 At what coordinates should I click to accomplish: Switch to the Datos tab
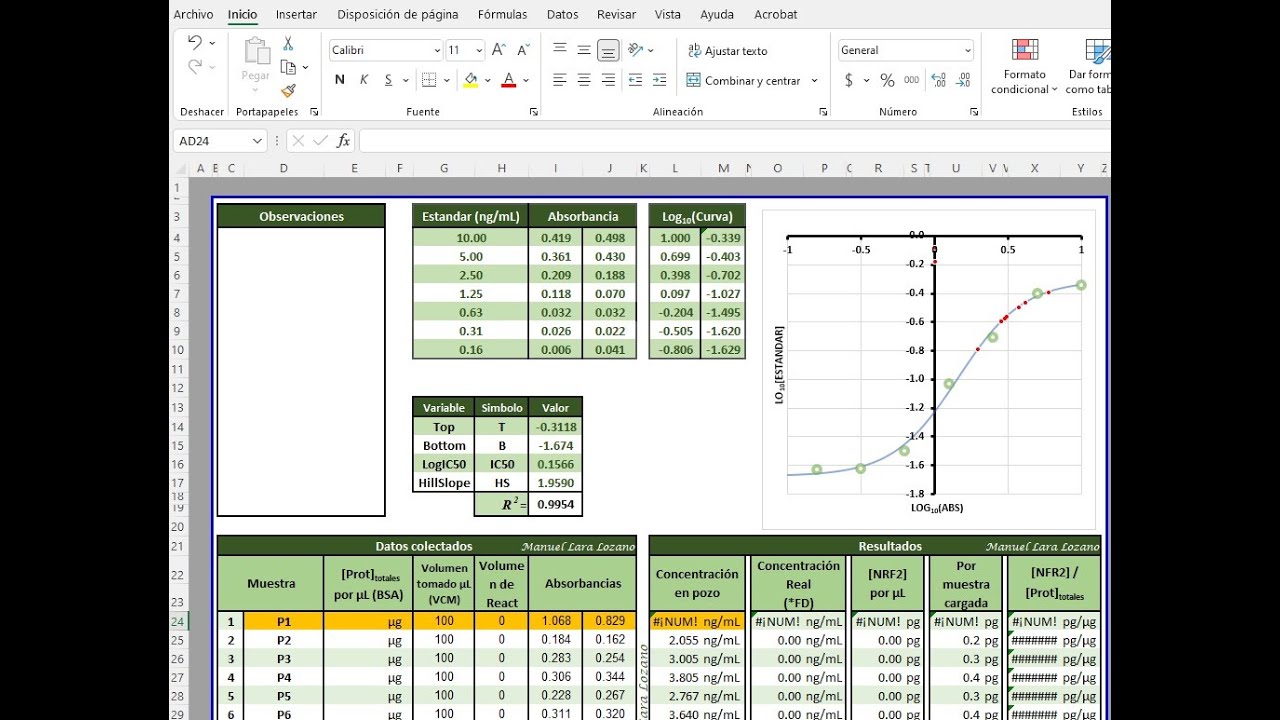562,15
